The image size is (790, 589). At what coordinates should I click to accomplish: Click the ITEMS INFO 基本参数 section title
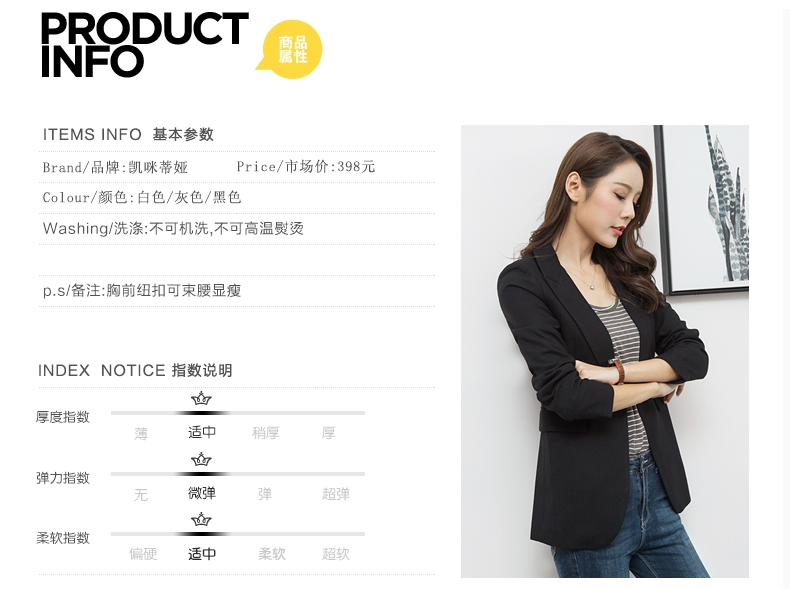coord(128,135)
